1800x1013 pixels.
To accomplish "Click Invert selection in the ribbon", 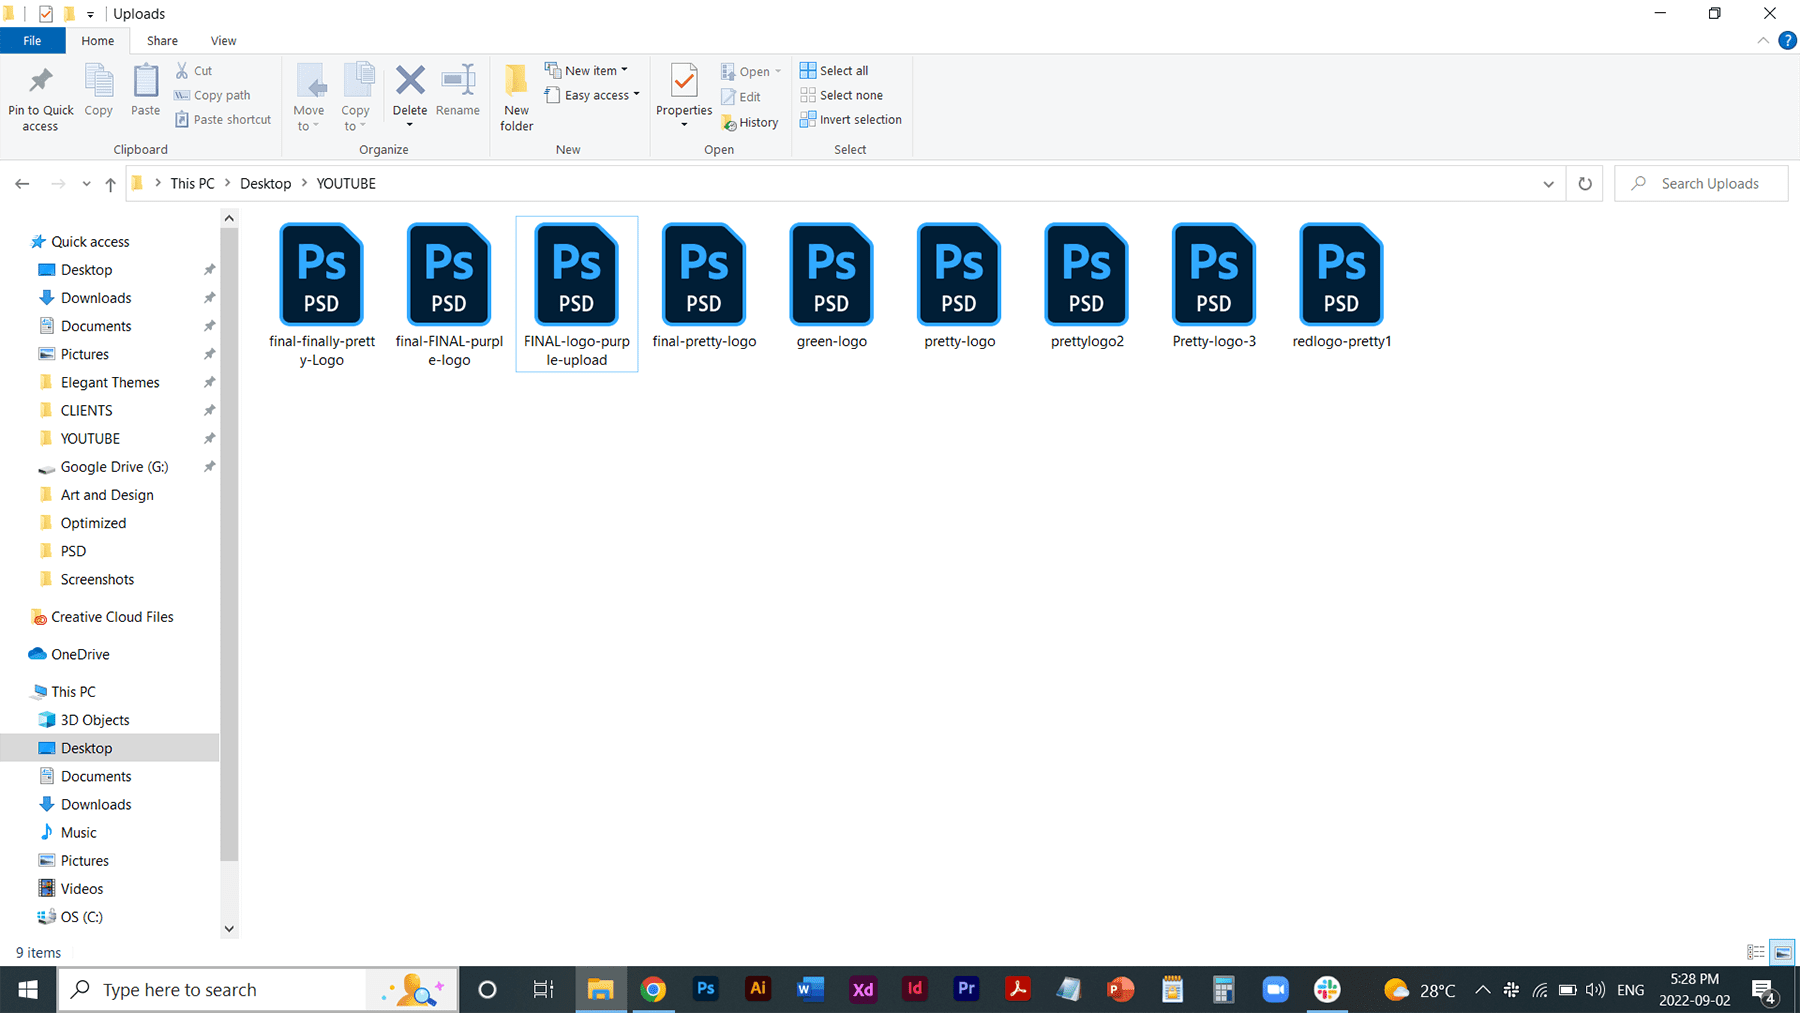I will coord(851,119).
